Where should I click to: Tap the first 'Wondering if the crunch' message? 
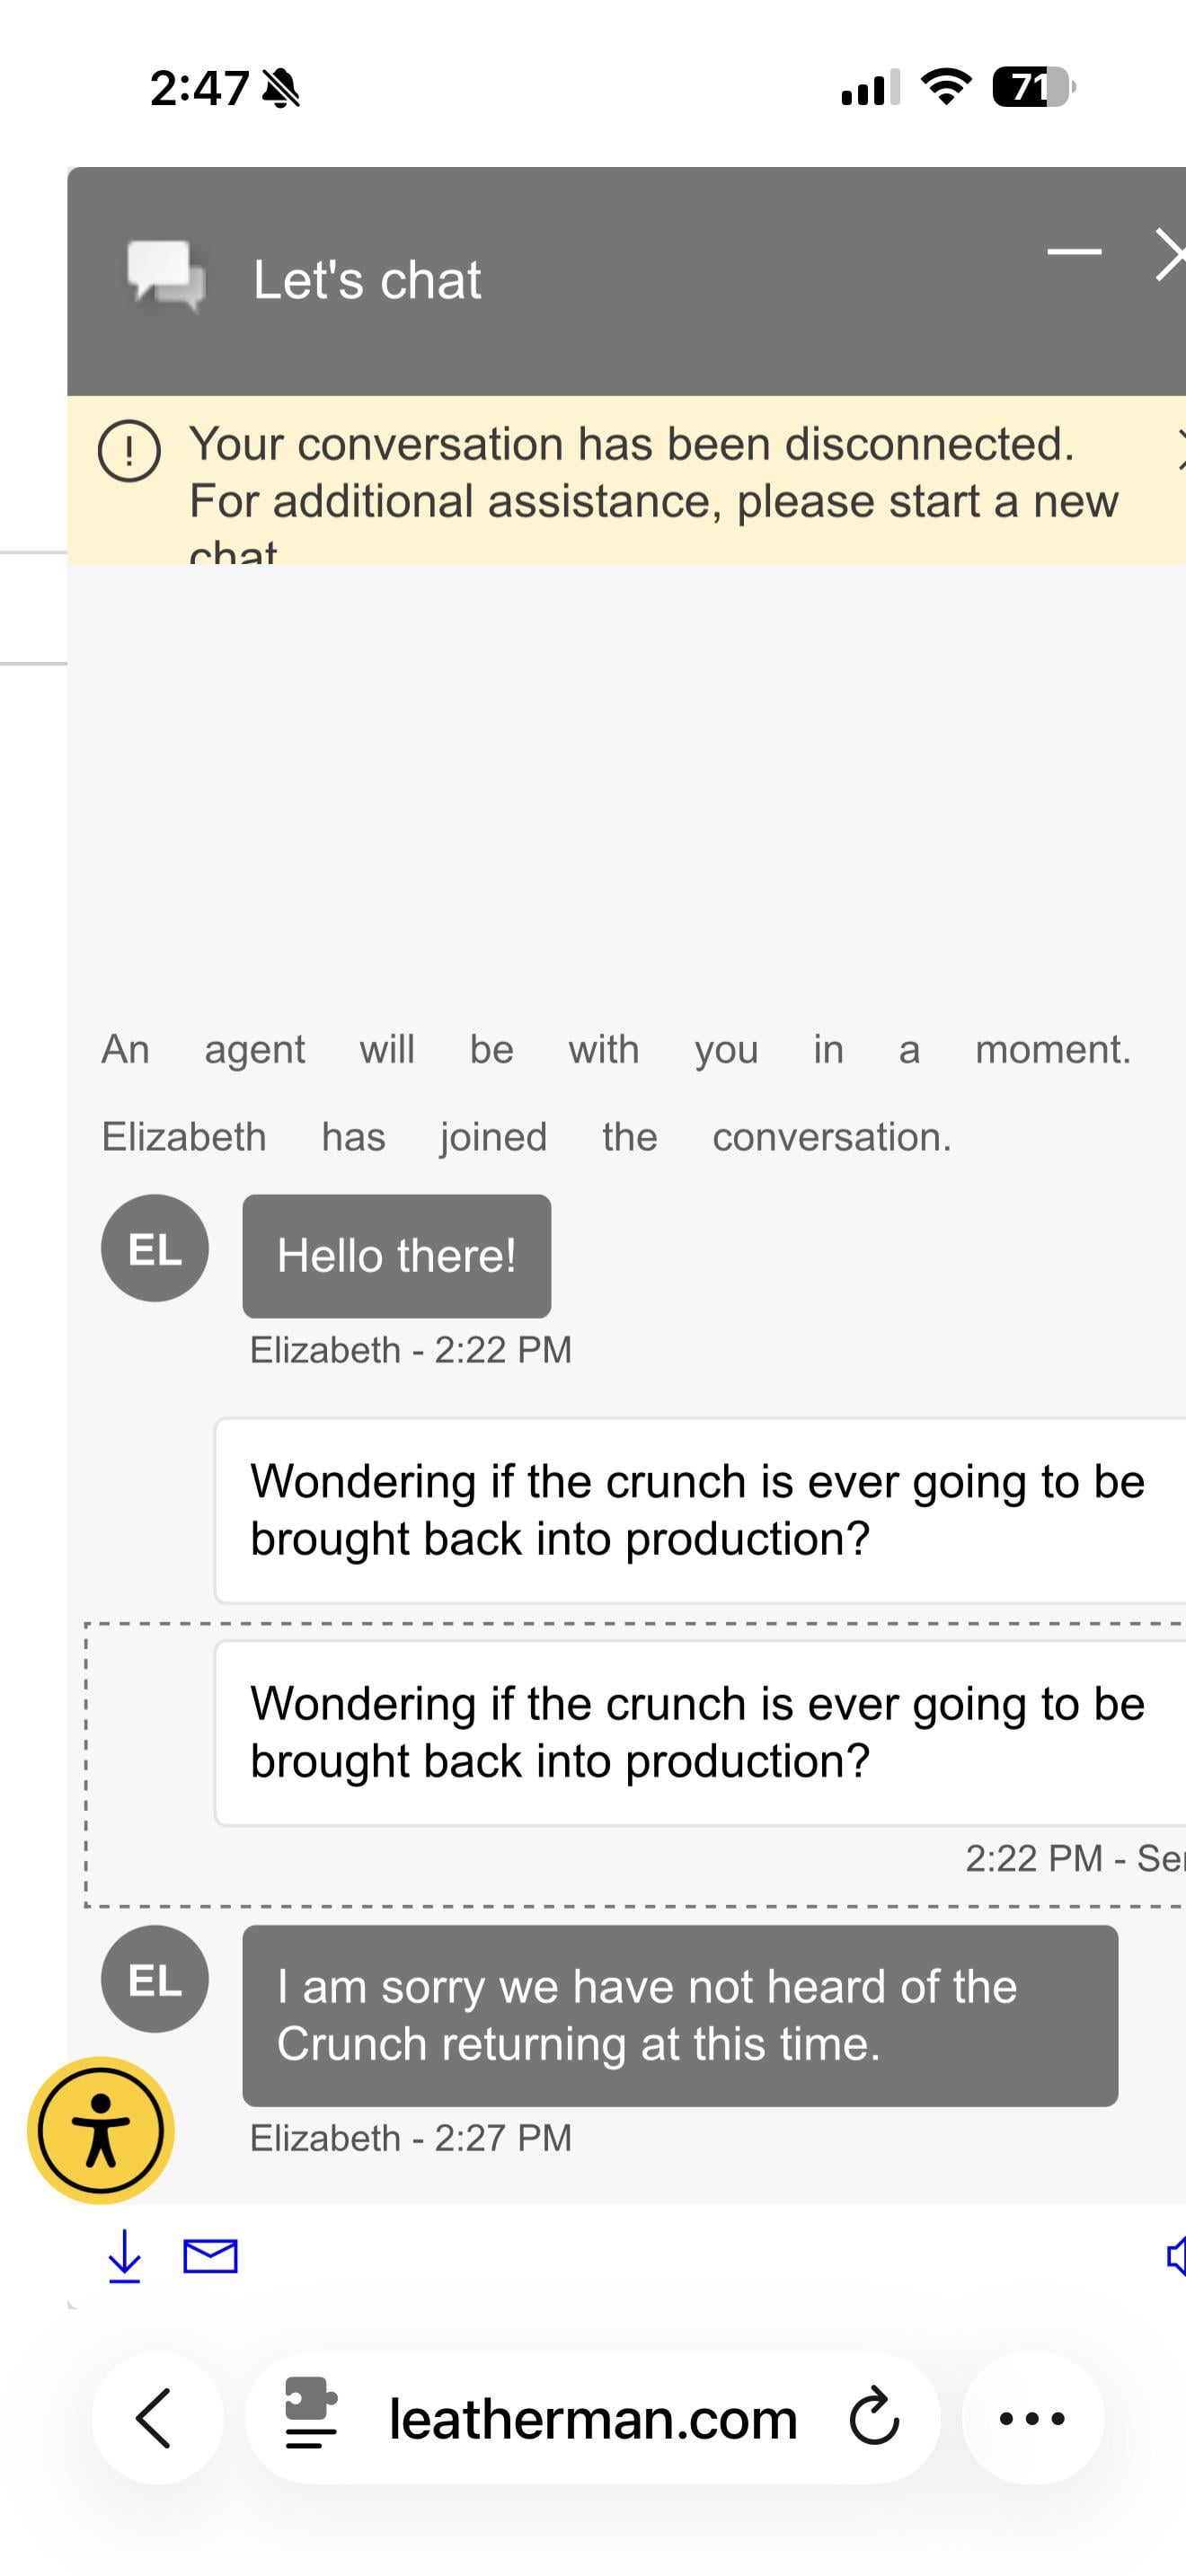tap(698, 1510)
